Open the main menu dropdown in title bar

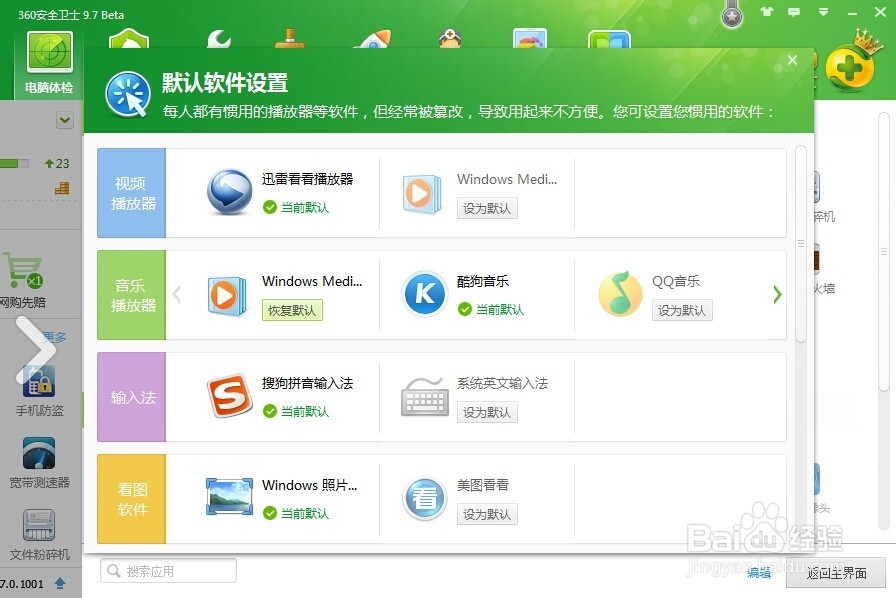(x=823, y=11)
